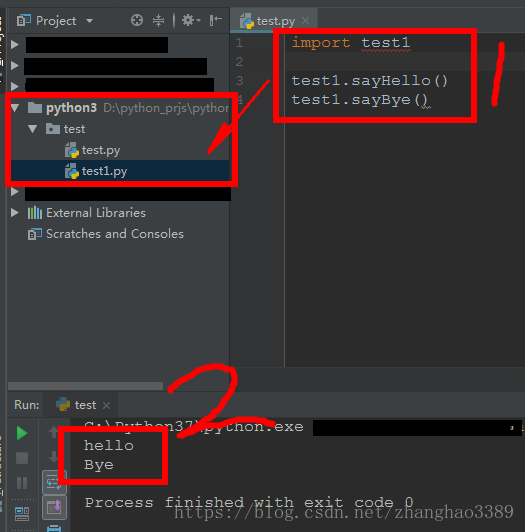This screenshot has width=525, height=532.
Task: Stop the process with the stop button
Action: (x=22, y=458)
